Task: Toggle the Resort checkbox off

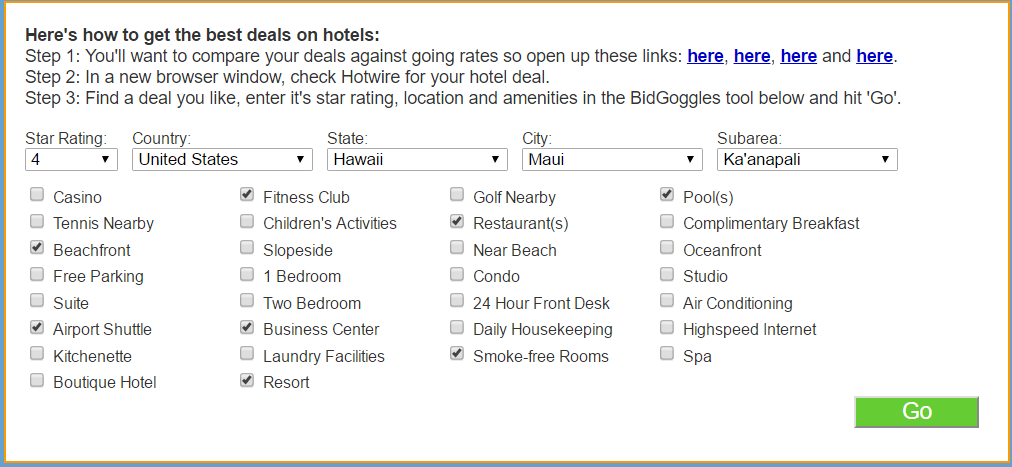Action: coord(247,381)
